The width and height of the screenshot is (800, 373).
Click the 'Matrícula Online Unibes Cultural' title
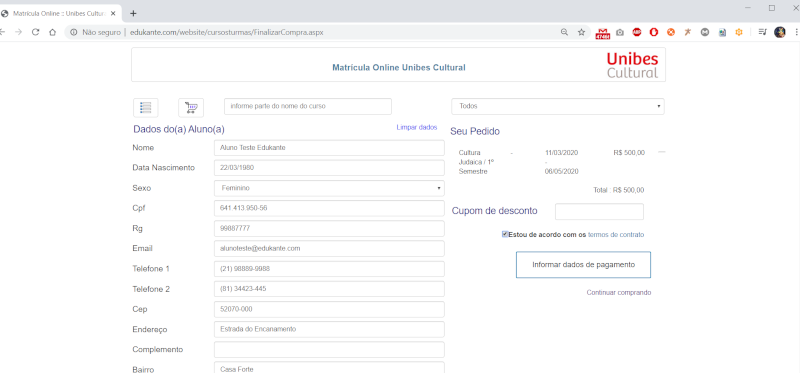pyautogui.click(x=398, y=67)
